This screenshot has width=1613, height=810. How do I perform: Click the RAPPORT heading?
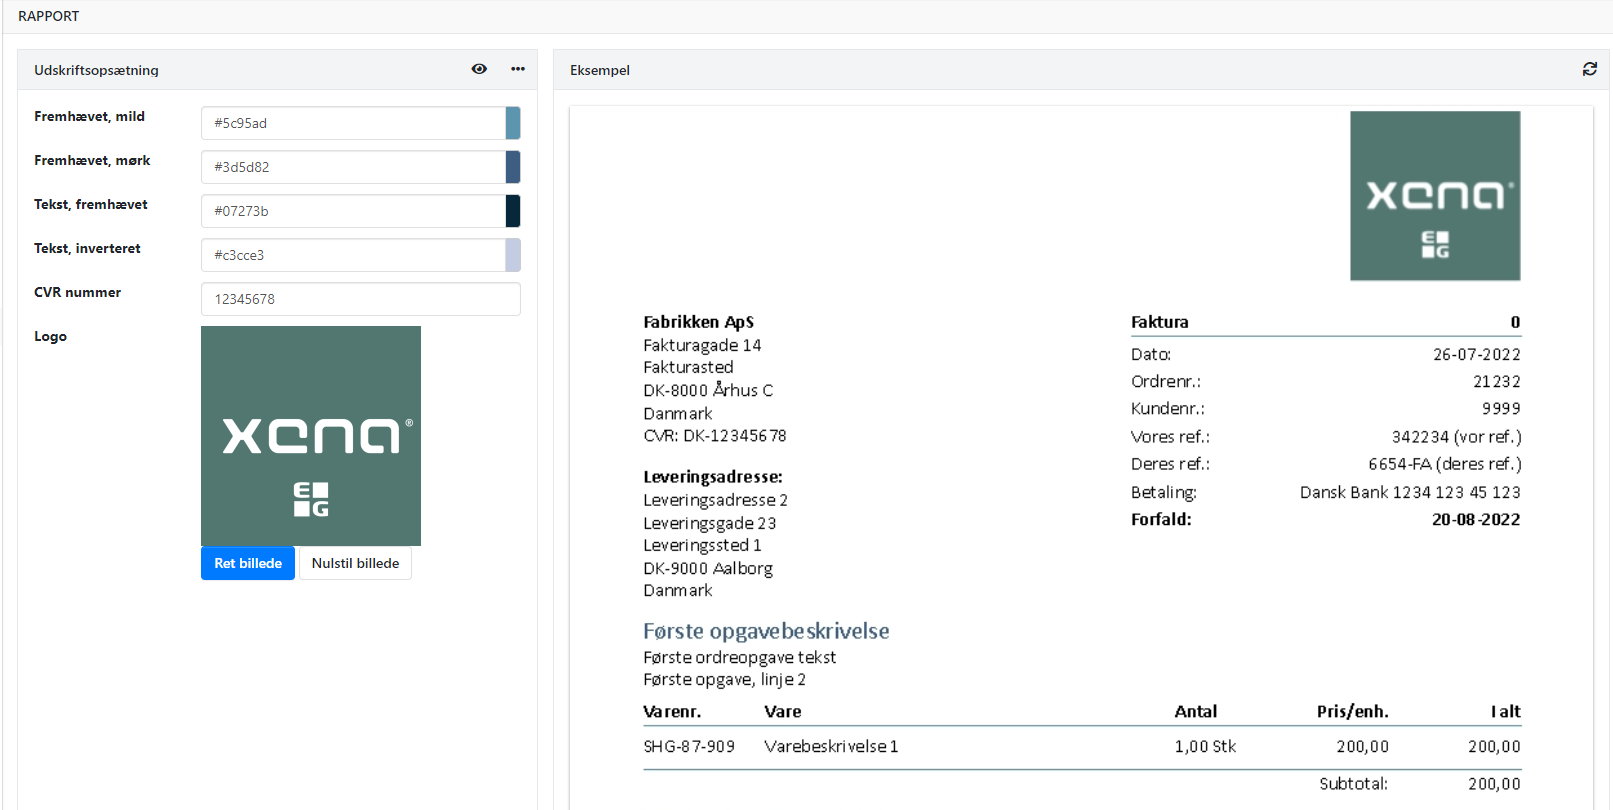tap(48, 16)
